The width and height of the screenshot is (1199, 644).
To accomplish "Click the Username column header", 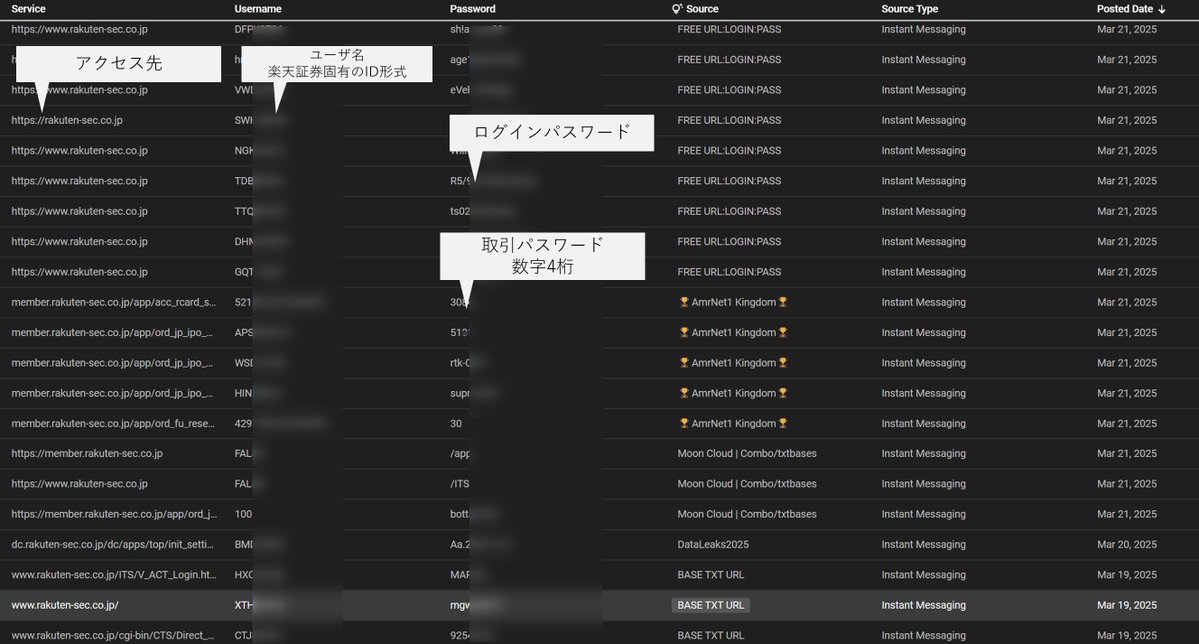I will (x=258, y=9).
